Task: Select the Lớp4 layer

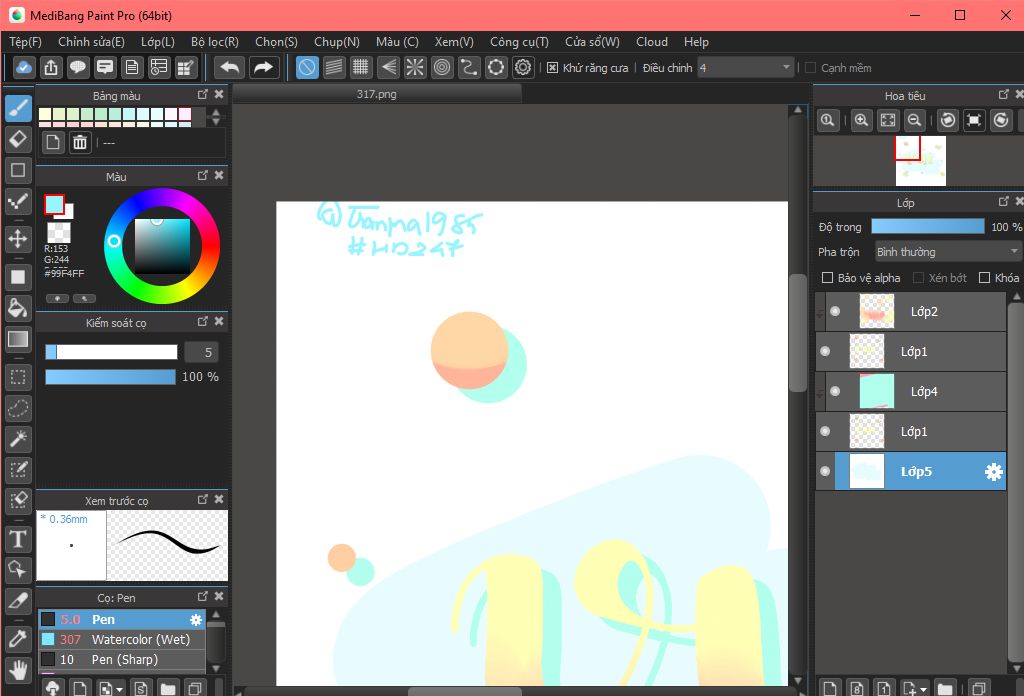Action: pyautogui.click(x=911, y=392)
